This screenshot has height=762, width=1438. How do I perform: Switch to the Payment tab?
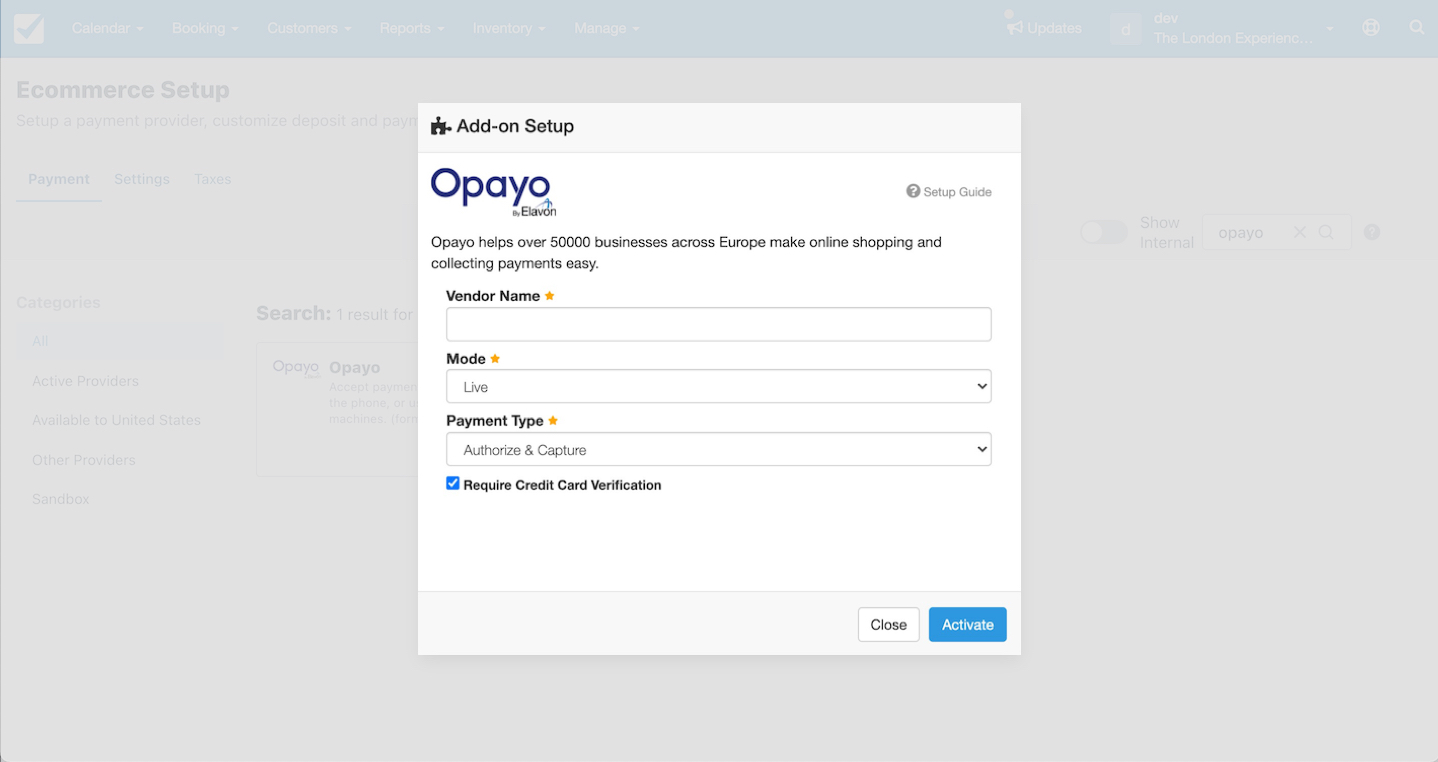59,179
